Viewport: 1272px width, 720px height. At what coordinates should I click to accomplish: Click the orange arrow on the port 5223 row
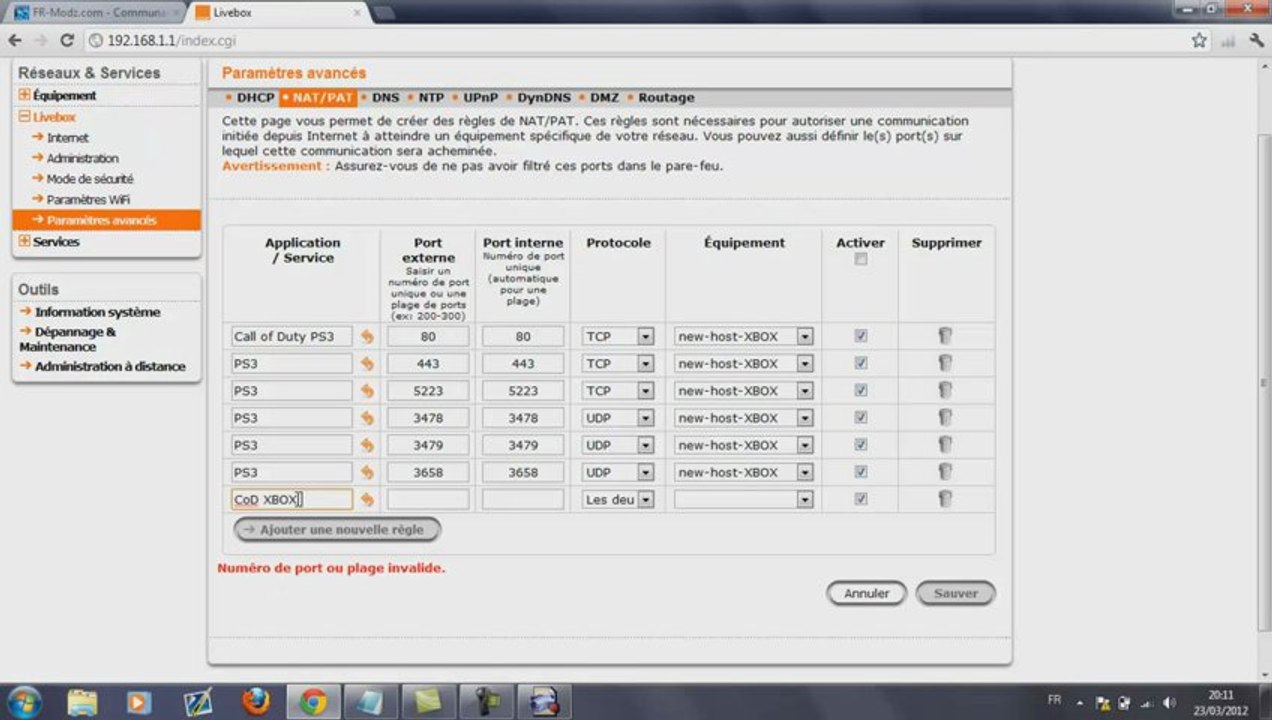[367, 391]
